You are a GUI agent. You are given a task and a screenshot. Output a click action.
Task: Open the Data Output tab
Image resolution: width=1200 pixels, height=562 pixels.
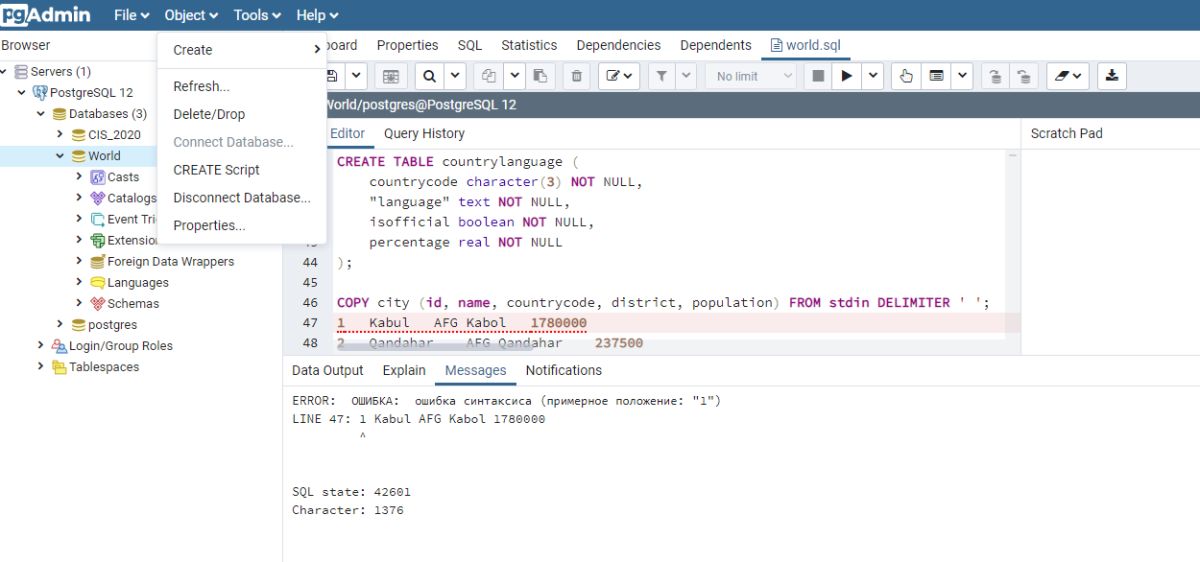point(328,370)
